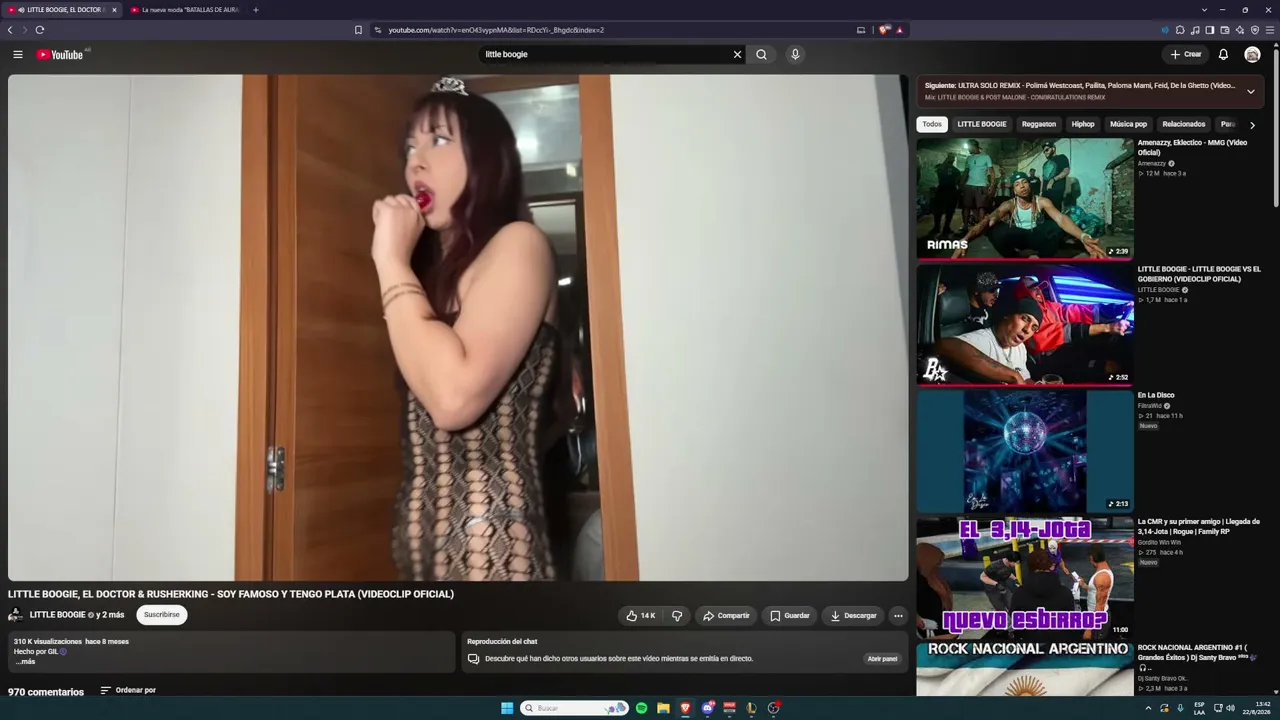
Task: Open the Little Boogie vs El Gobierno thumbnail
Action: click(1025, 324)
